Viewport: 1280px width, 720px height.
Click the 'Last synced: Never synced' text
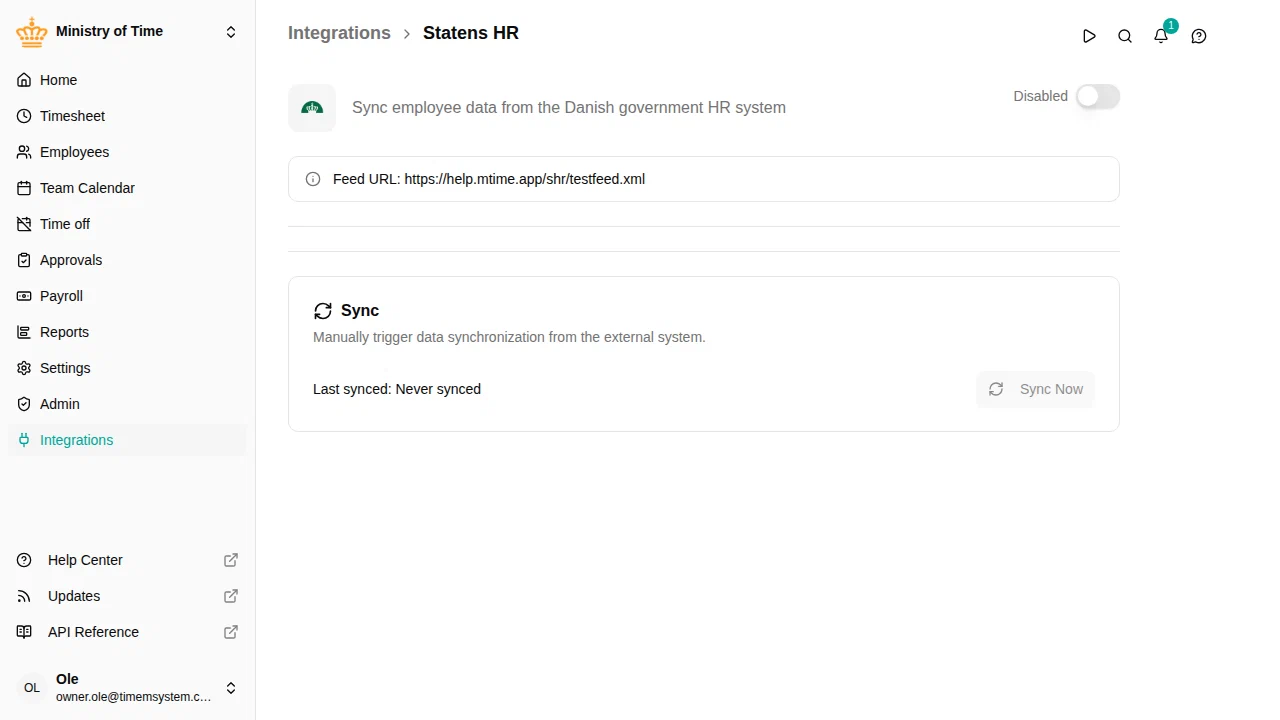(397, 389)
